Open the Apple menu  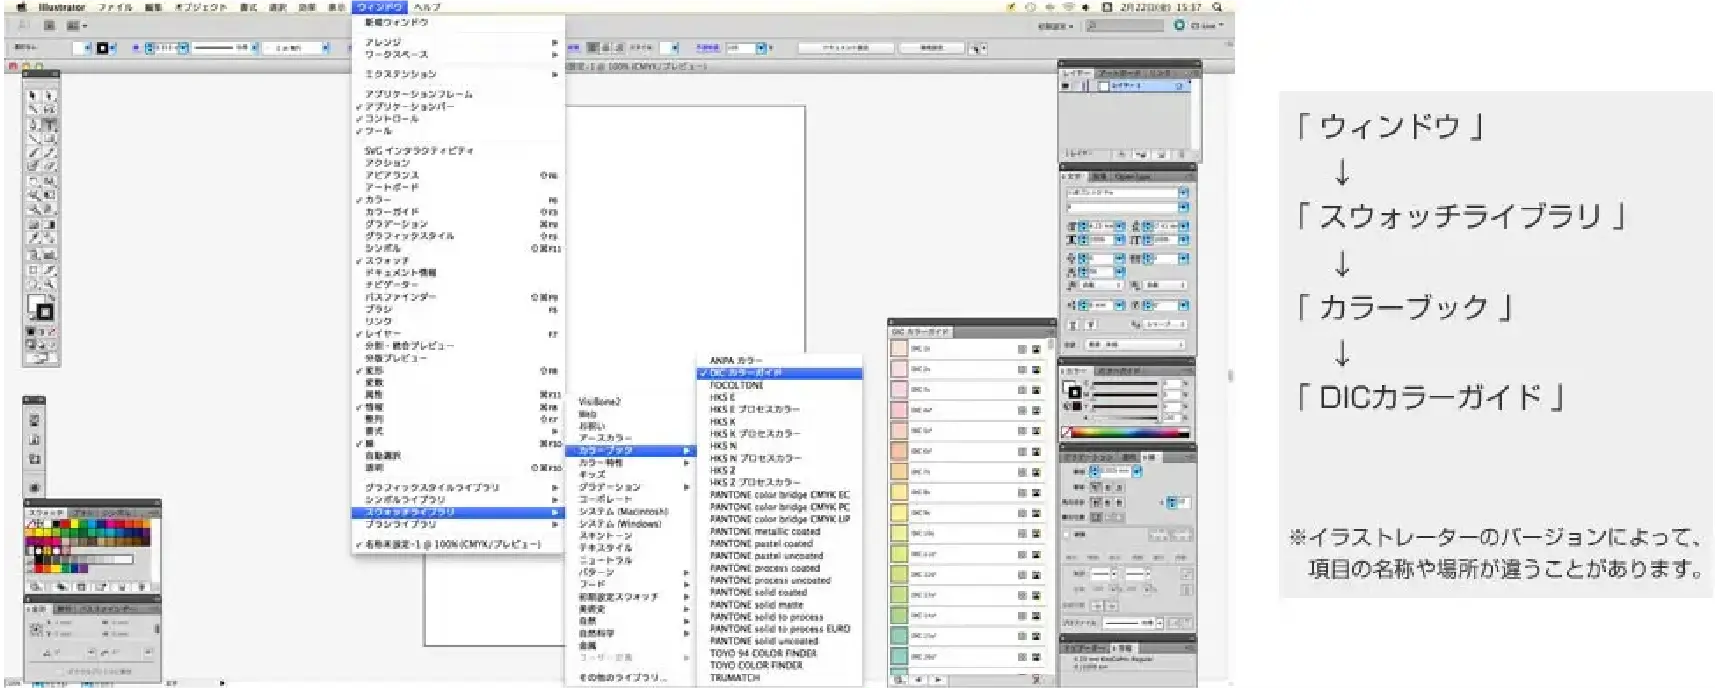pos(21,7)
